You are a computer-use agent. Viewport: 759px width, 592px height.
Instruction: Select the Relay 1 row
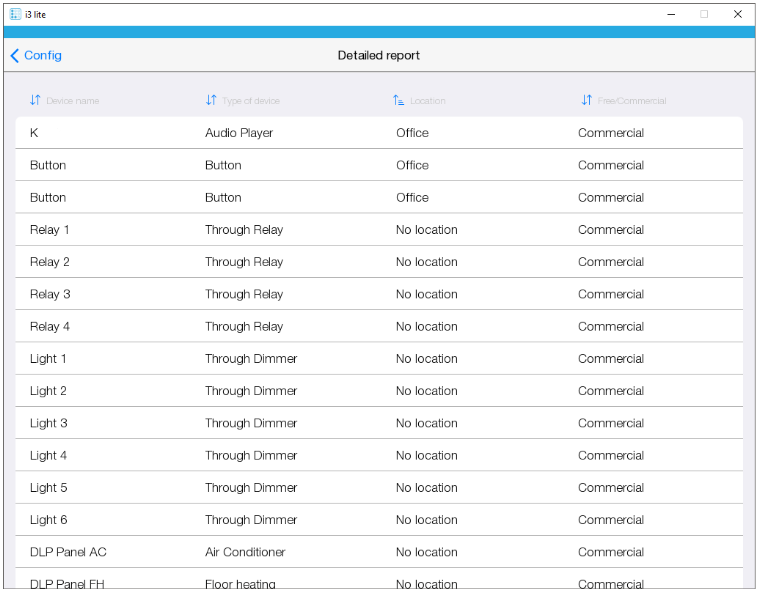(x=379, y=230)
